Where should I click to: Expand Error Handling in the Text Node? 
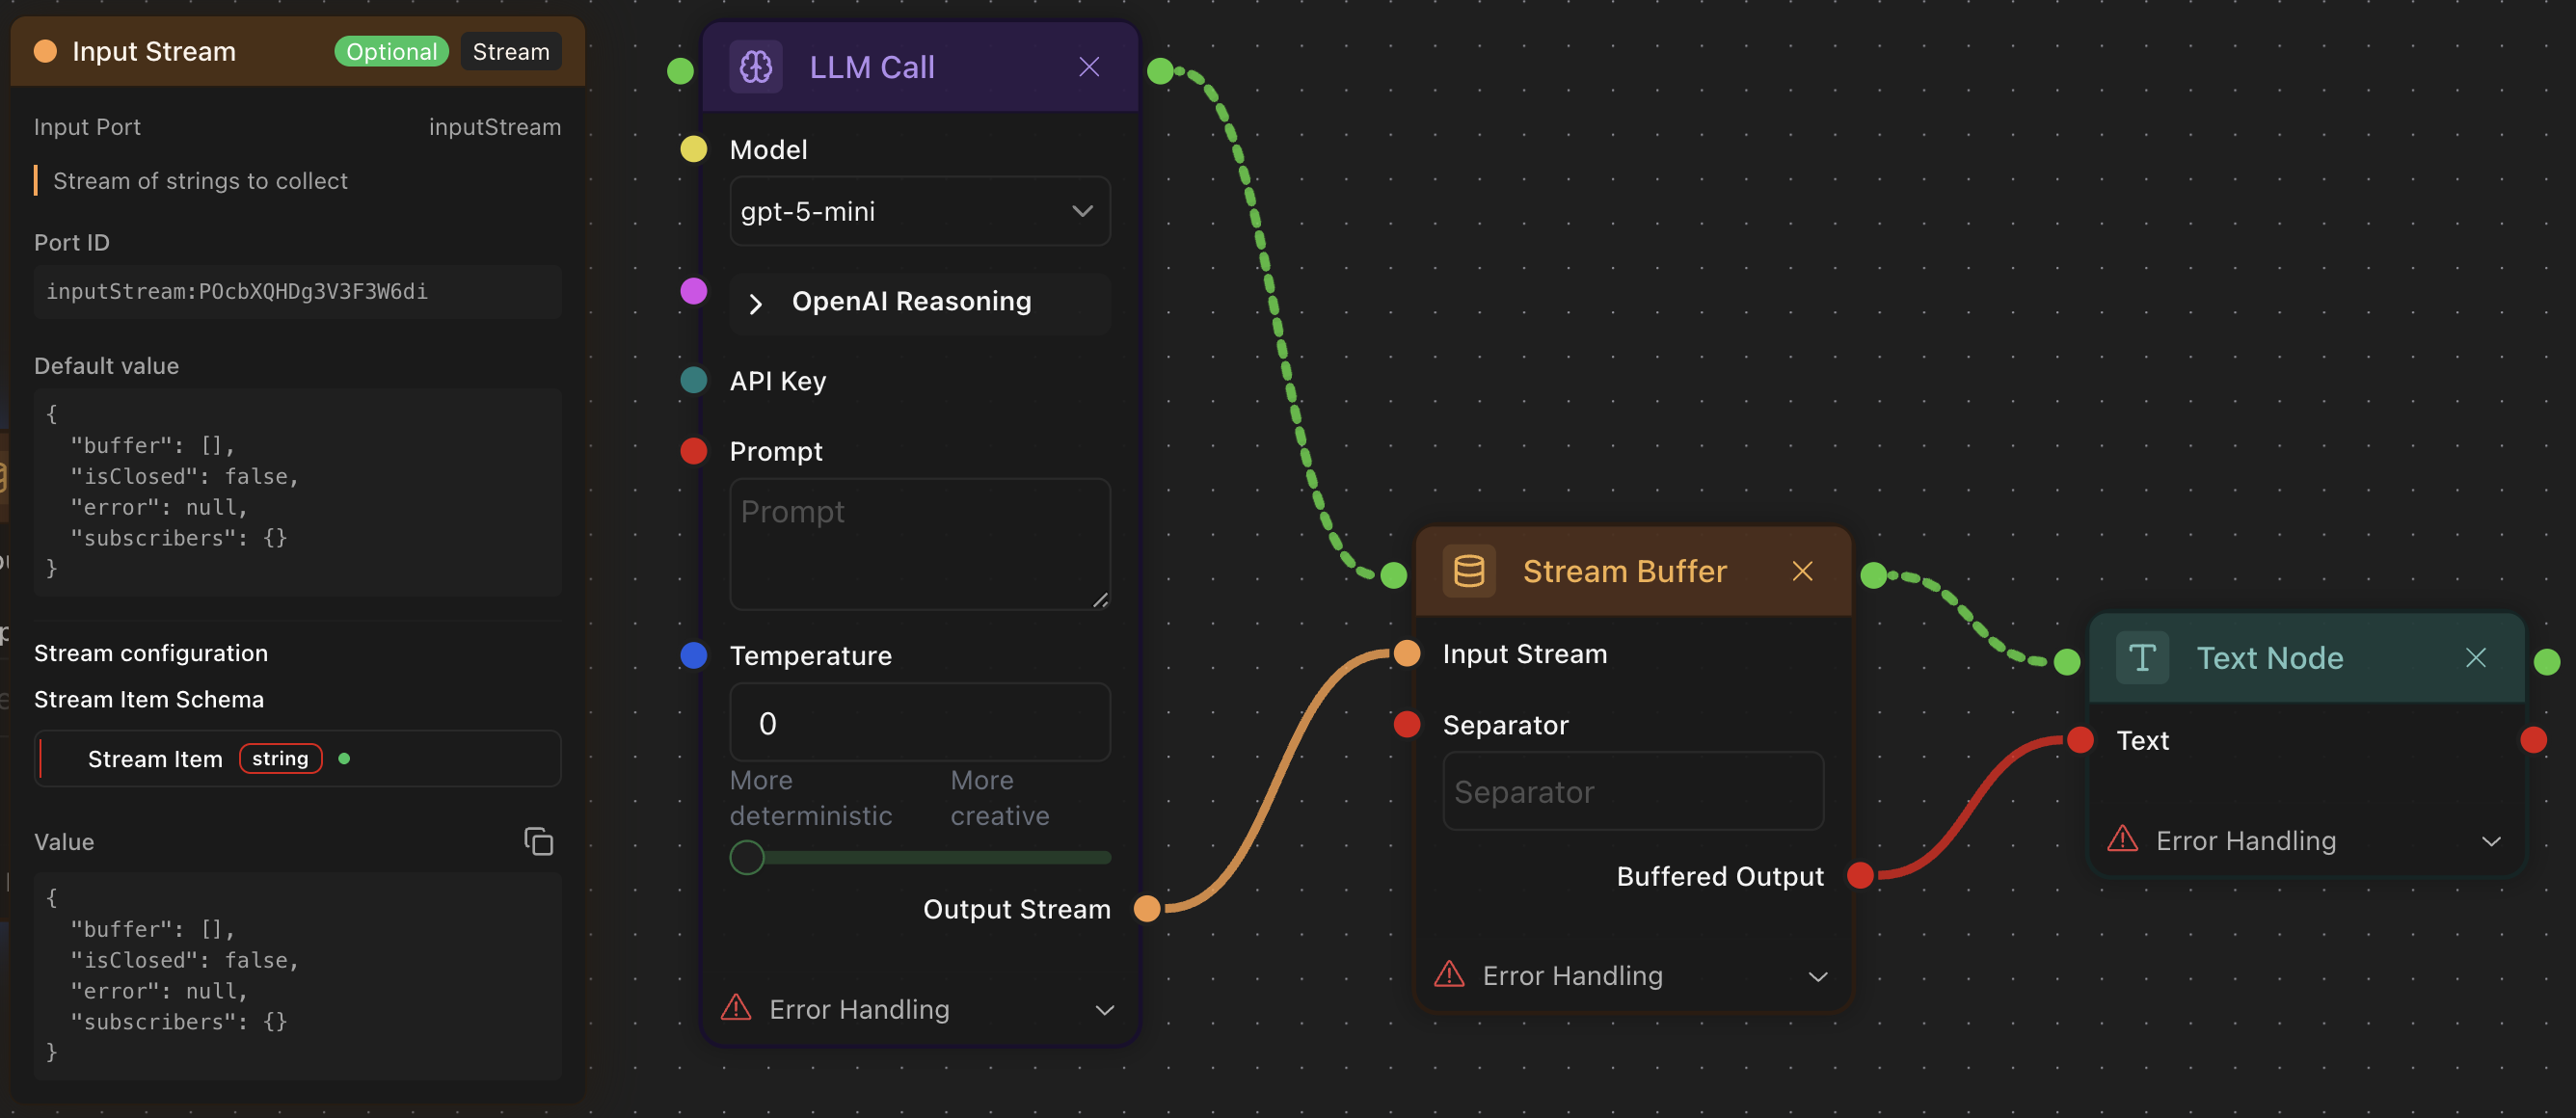pyautogui.click(x=2490, y=841)
